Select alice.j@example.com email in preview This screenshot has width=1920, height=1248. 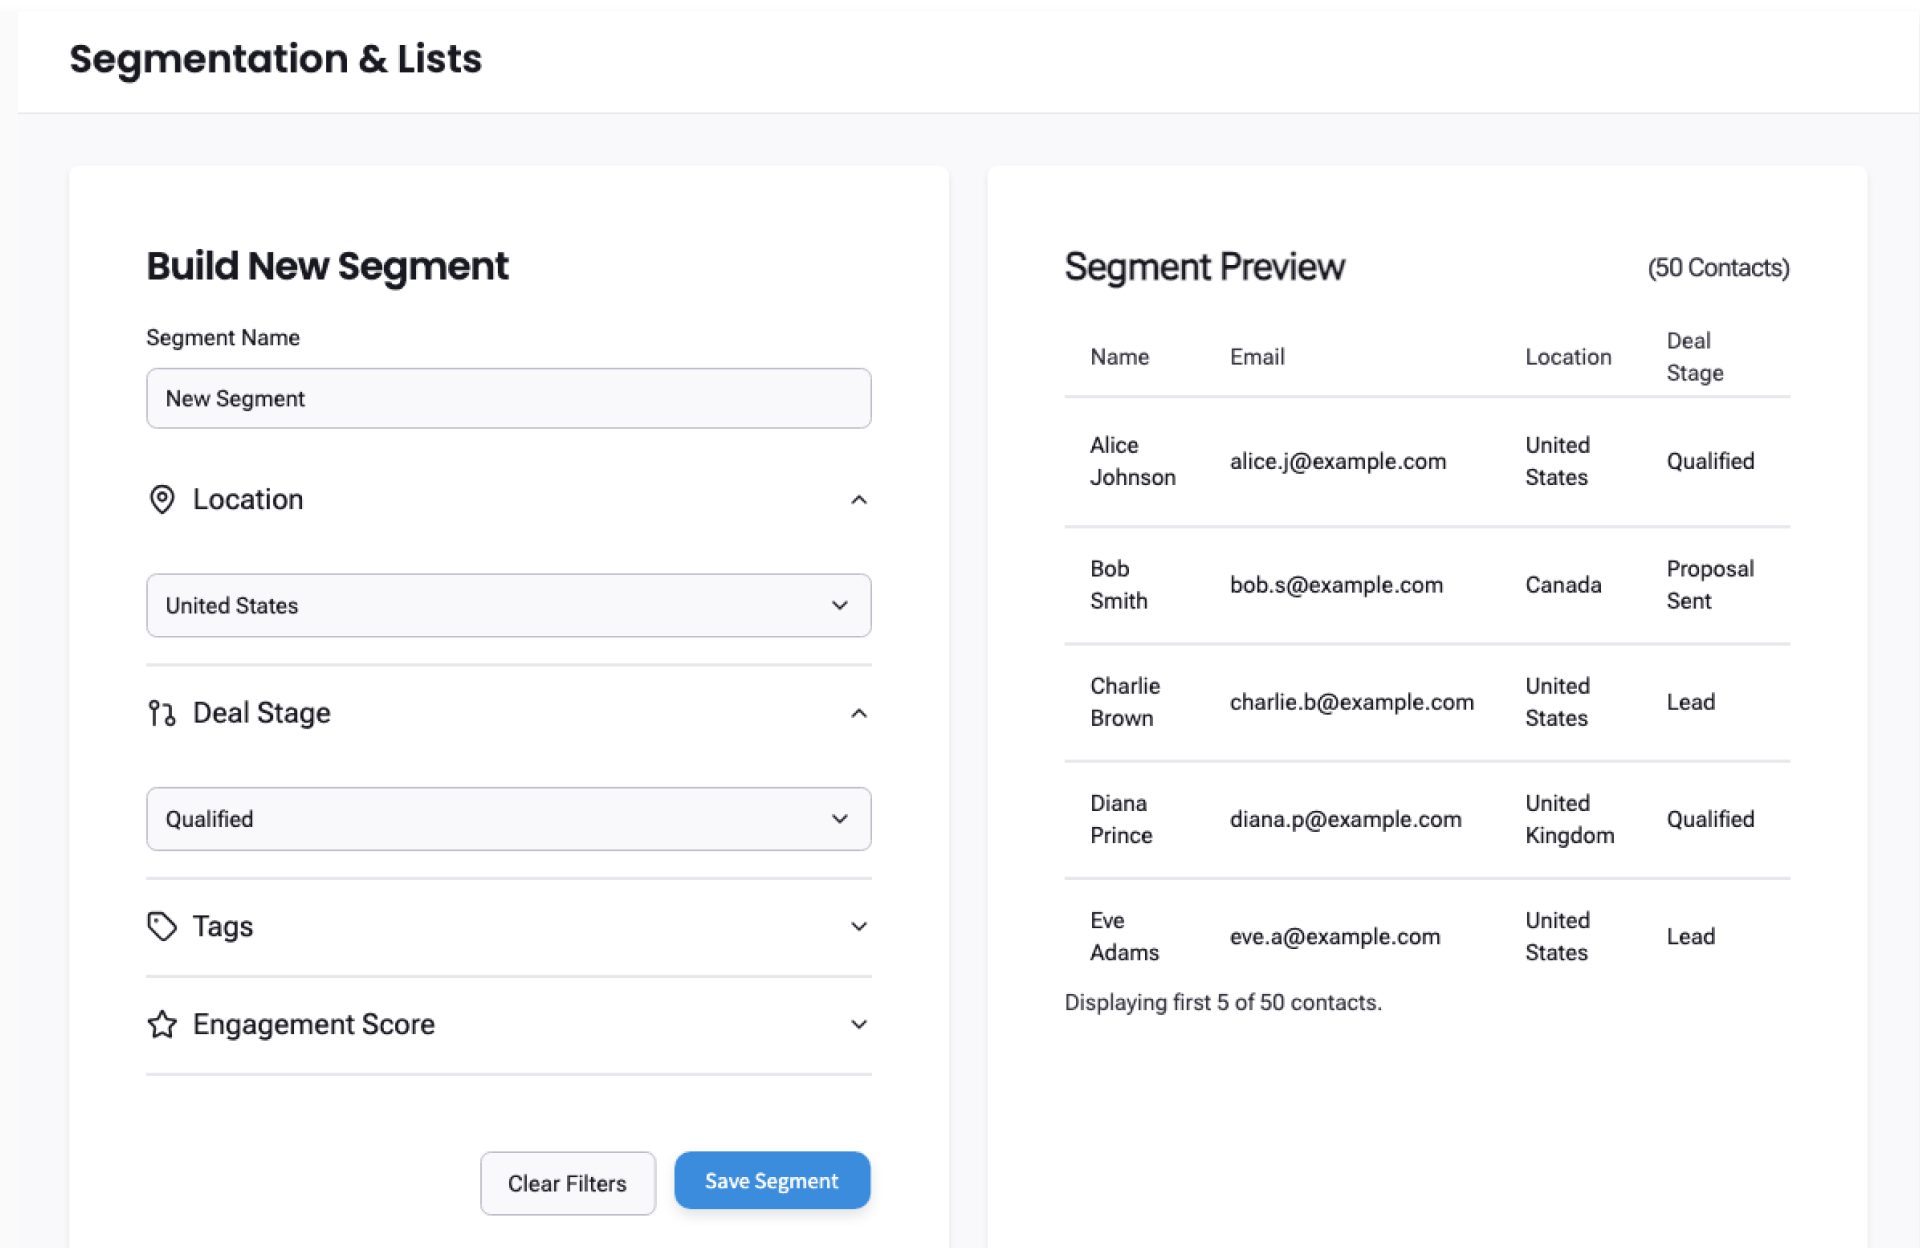(1337, 461)
